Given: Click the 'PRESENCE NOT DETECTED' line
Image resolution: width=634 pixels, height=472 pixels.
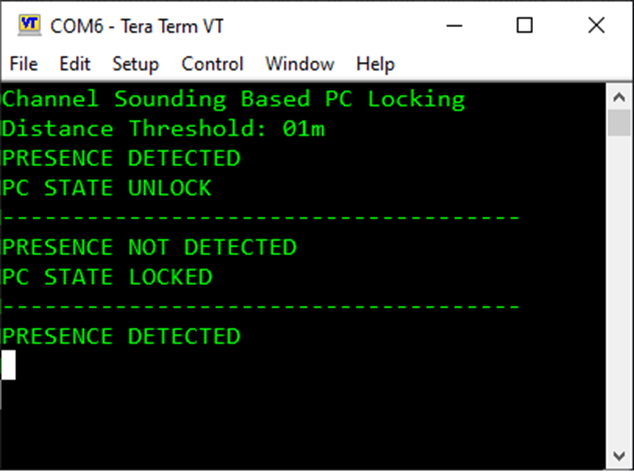Looking at the screenshot, I should 149,247.
